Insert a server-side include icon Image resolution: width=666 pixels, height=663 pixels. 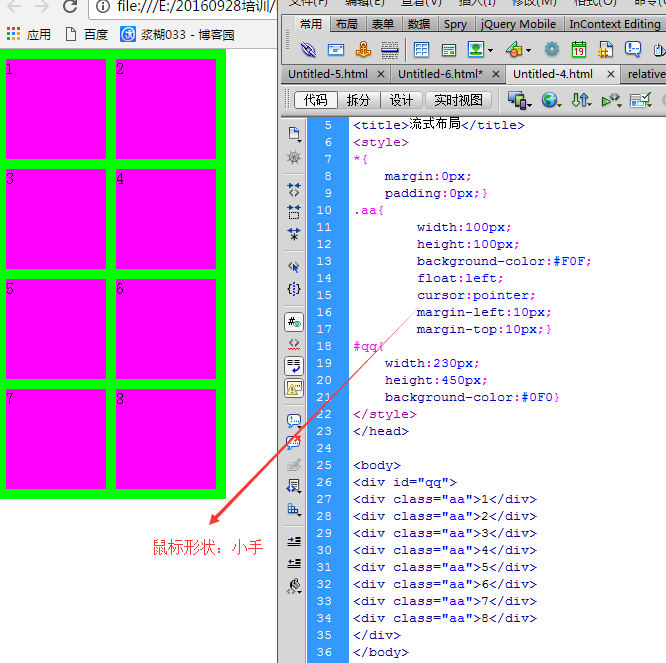[x=606, y=50]
